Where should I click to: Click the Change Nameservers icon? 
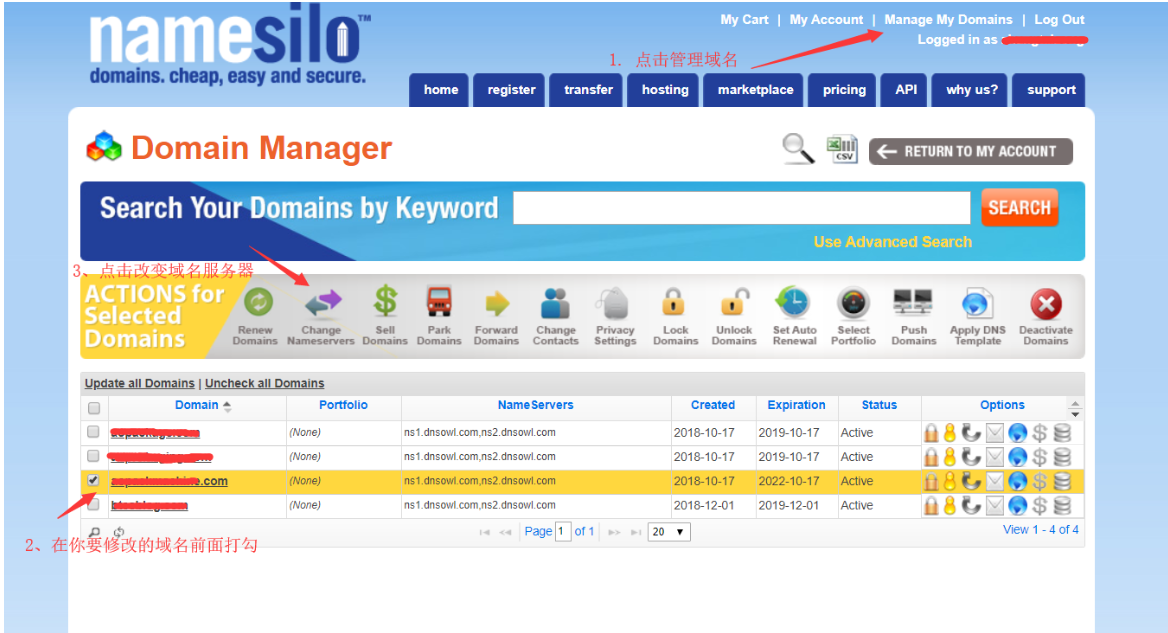point(323,303)
